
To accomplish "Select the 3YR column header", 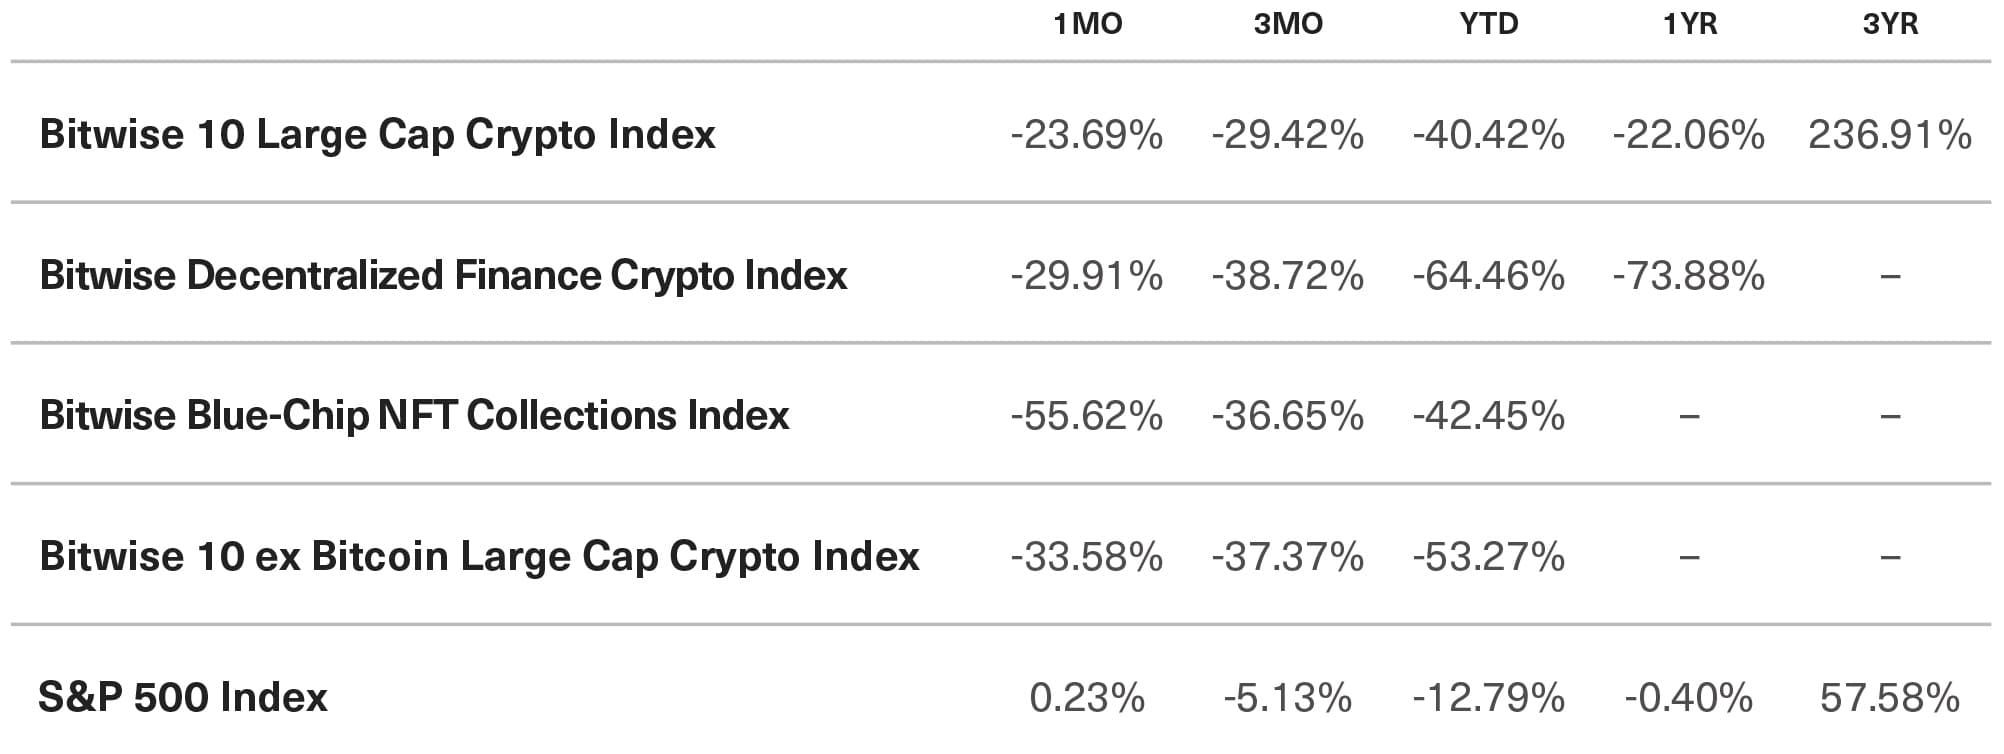I will 1890,23.
